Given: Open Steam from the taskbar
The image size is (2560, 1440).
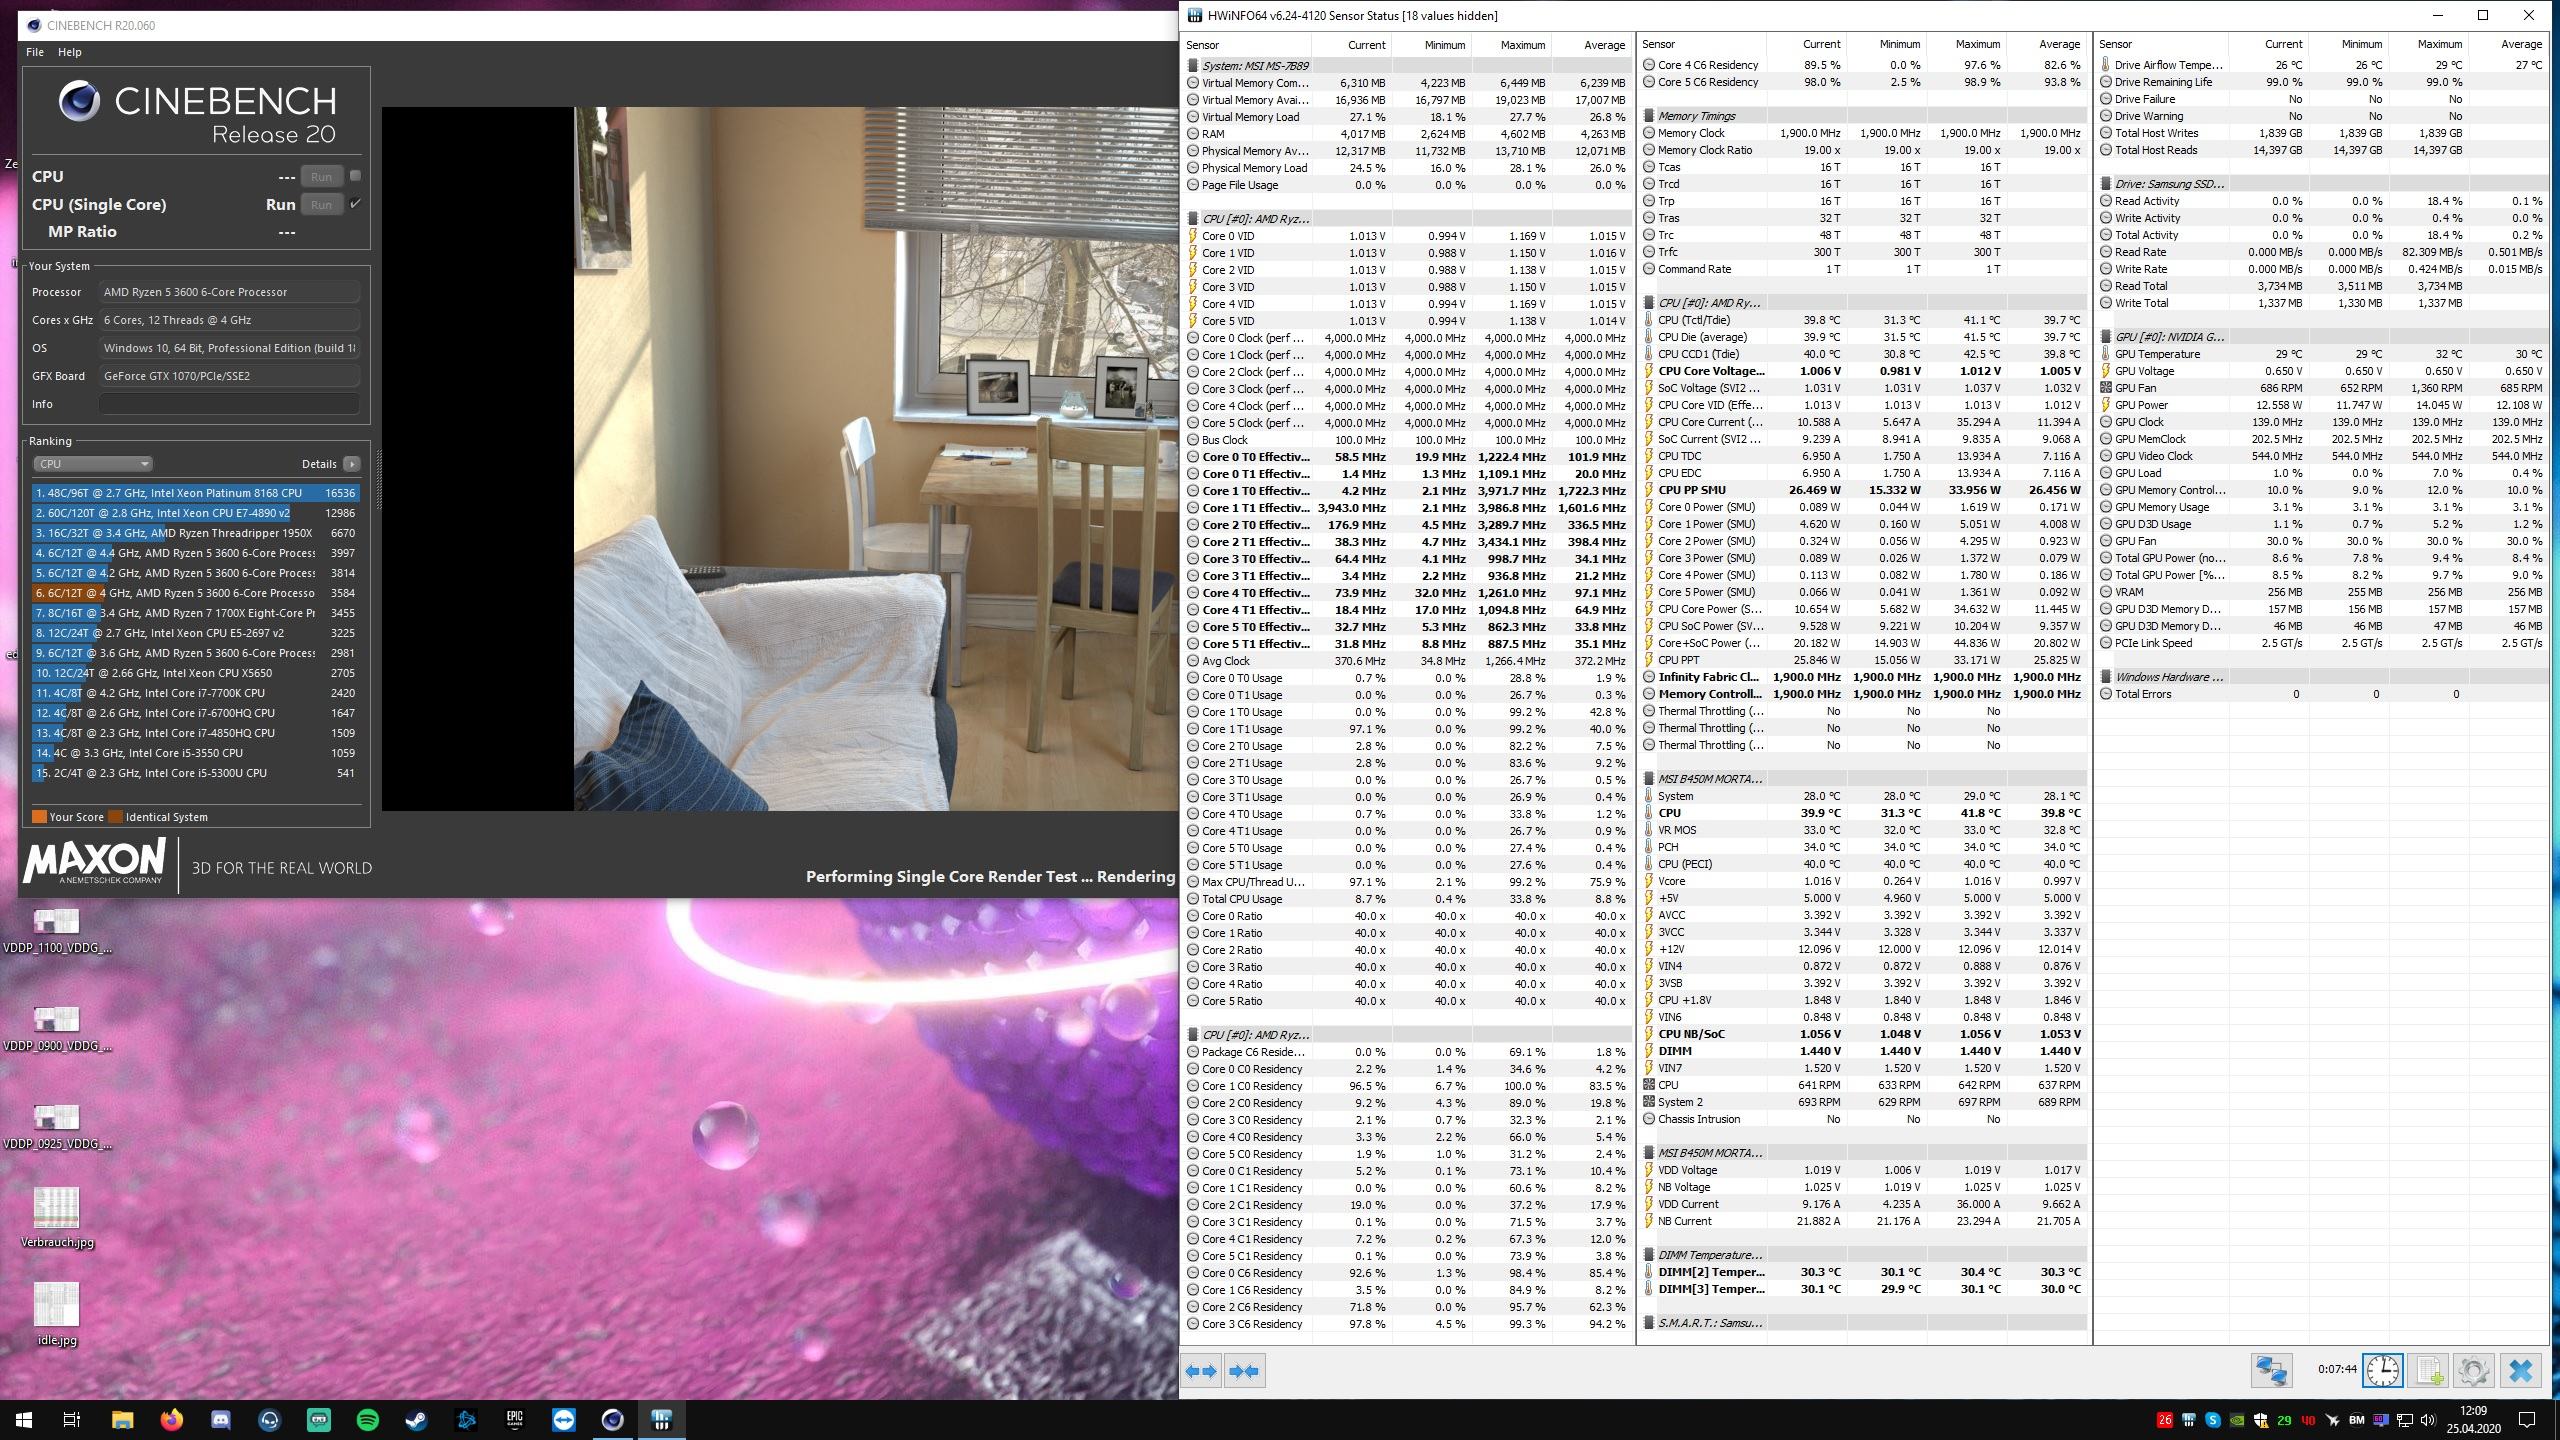Looking at the screenshot, I should (417, 1419).
